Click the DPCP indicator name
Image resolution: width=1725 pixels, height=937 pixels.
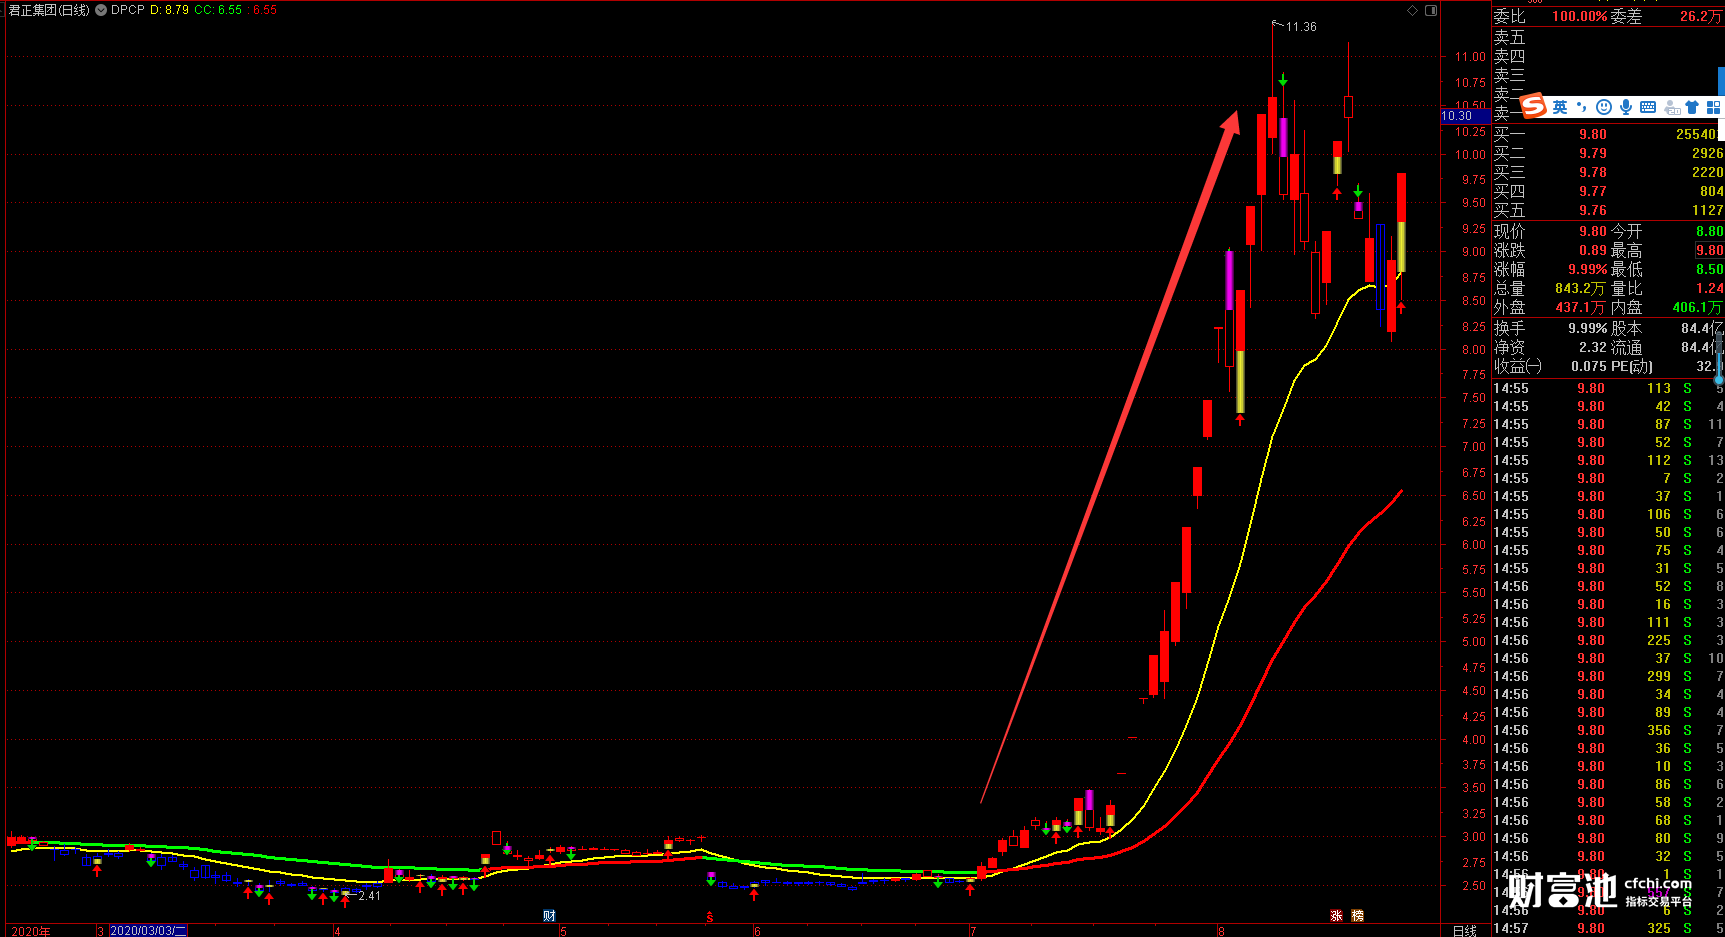coord(128,10)
